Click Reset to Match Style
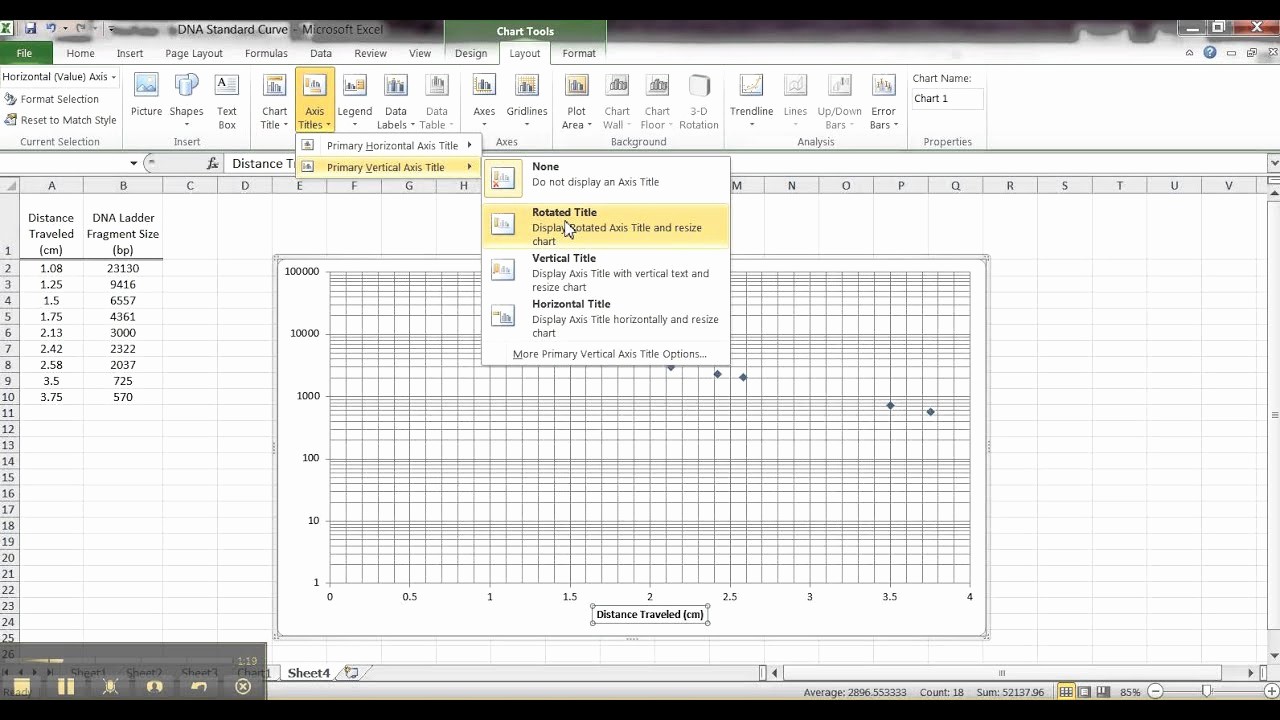Viewport: 1280px width, 720px height. tap(61, 119)
